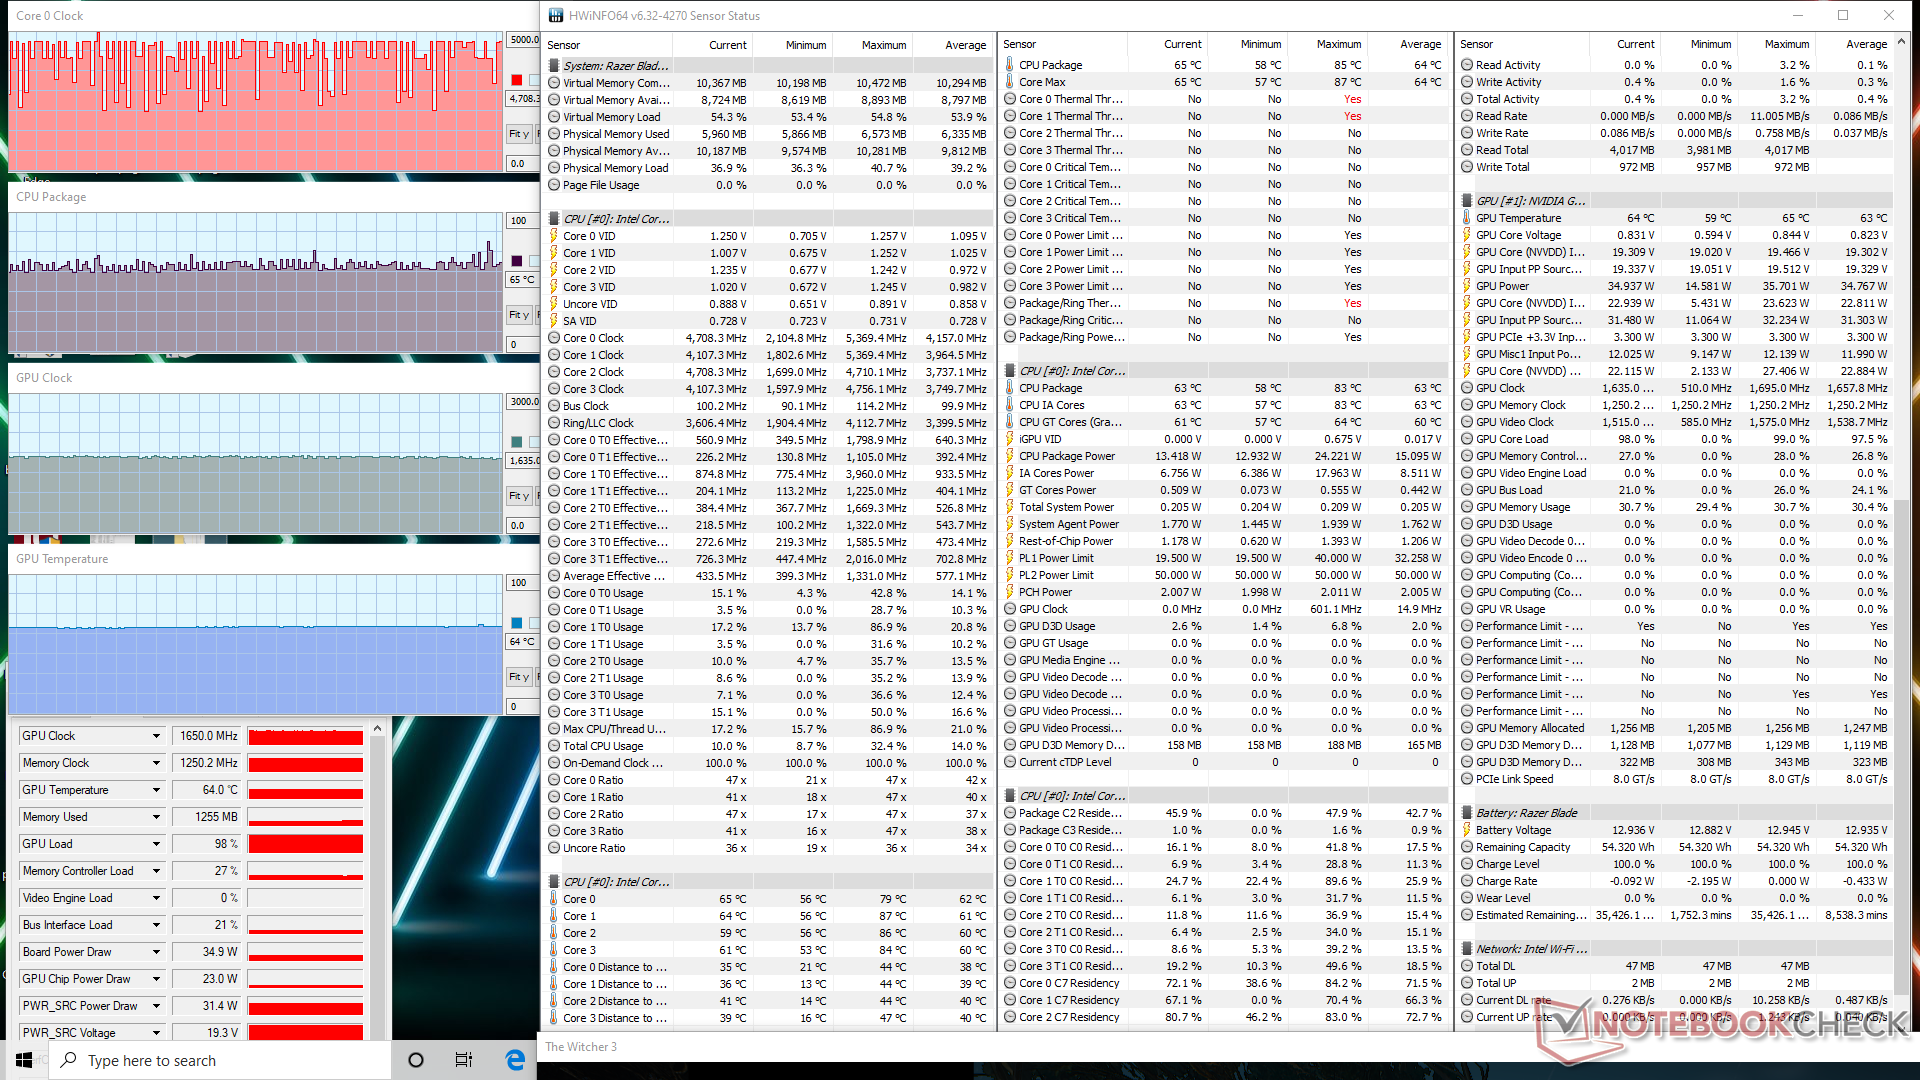The width and height of the screenshot is (1920, 1080).
Task: Click the lightning bolt icon beside Core 0 VID
Action: 554,236
